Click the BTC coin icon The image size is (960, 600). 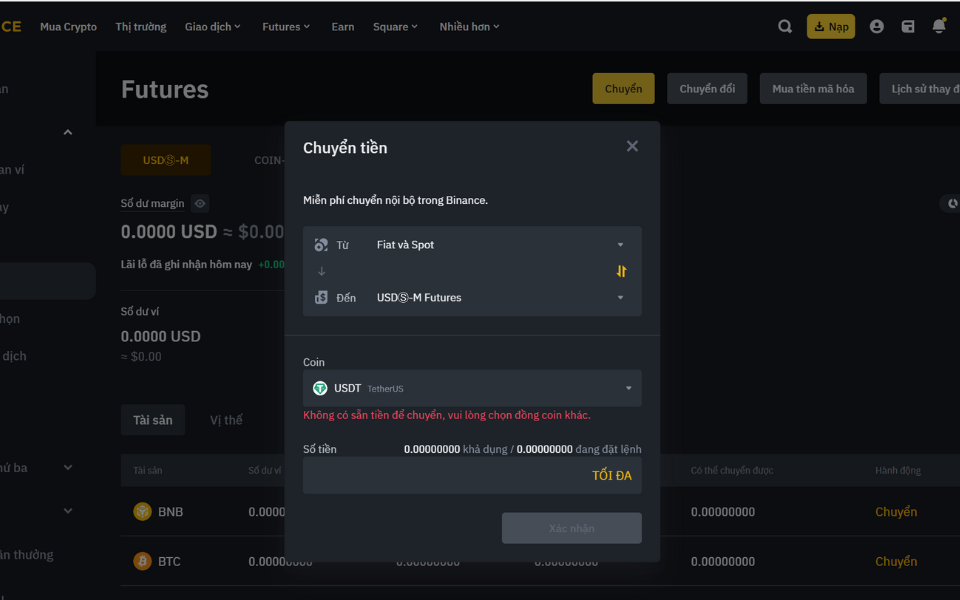tap(142, 561)
